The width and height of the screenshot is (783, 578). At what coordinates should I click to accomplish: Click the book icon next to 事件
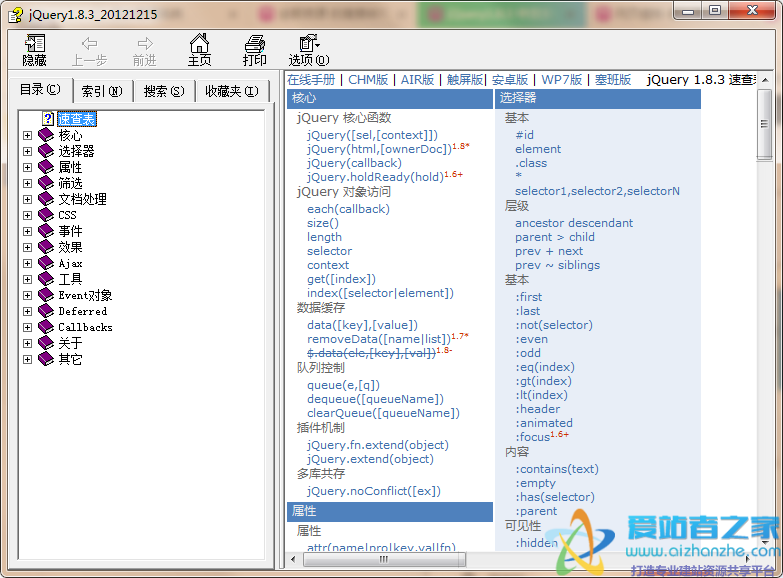pos(46,231)
